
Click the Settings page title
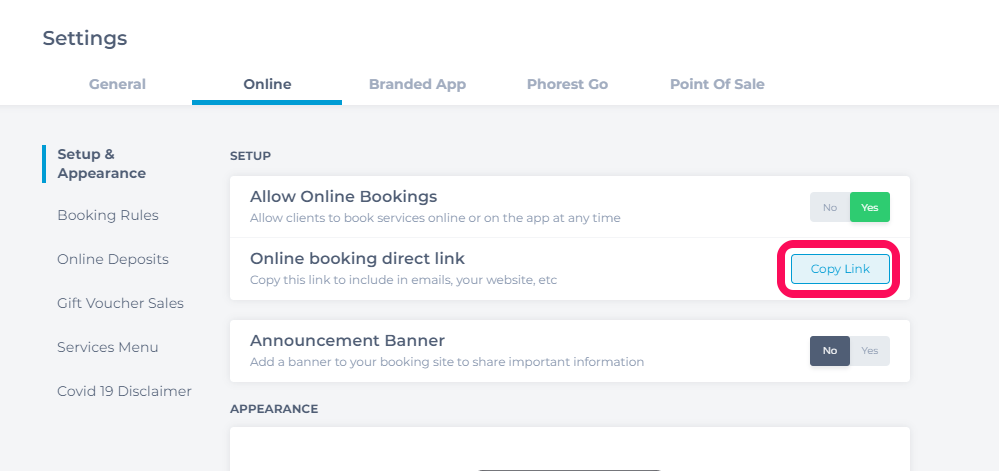[x=85, y=38]
